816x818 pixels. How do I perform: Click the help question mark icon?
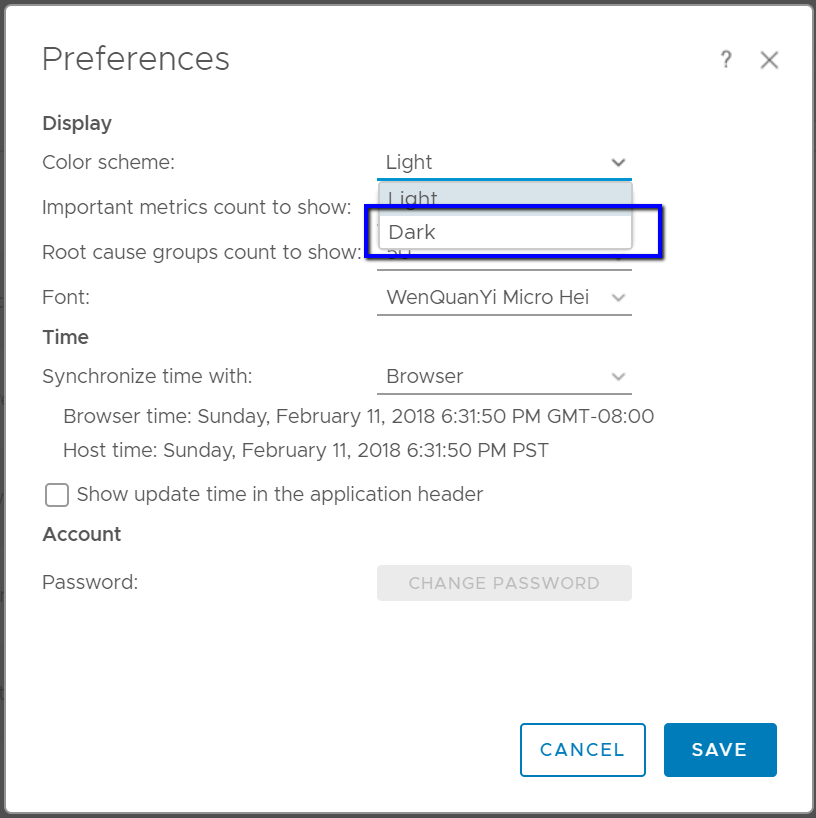(727, 60)
